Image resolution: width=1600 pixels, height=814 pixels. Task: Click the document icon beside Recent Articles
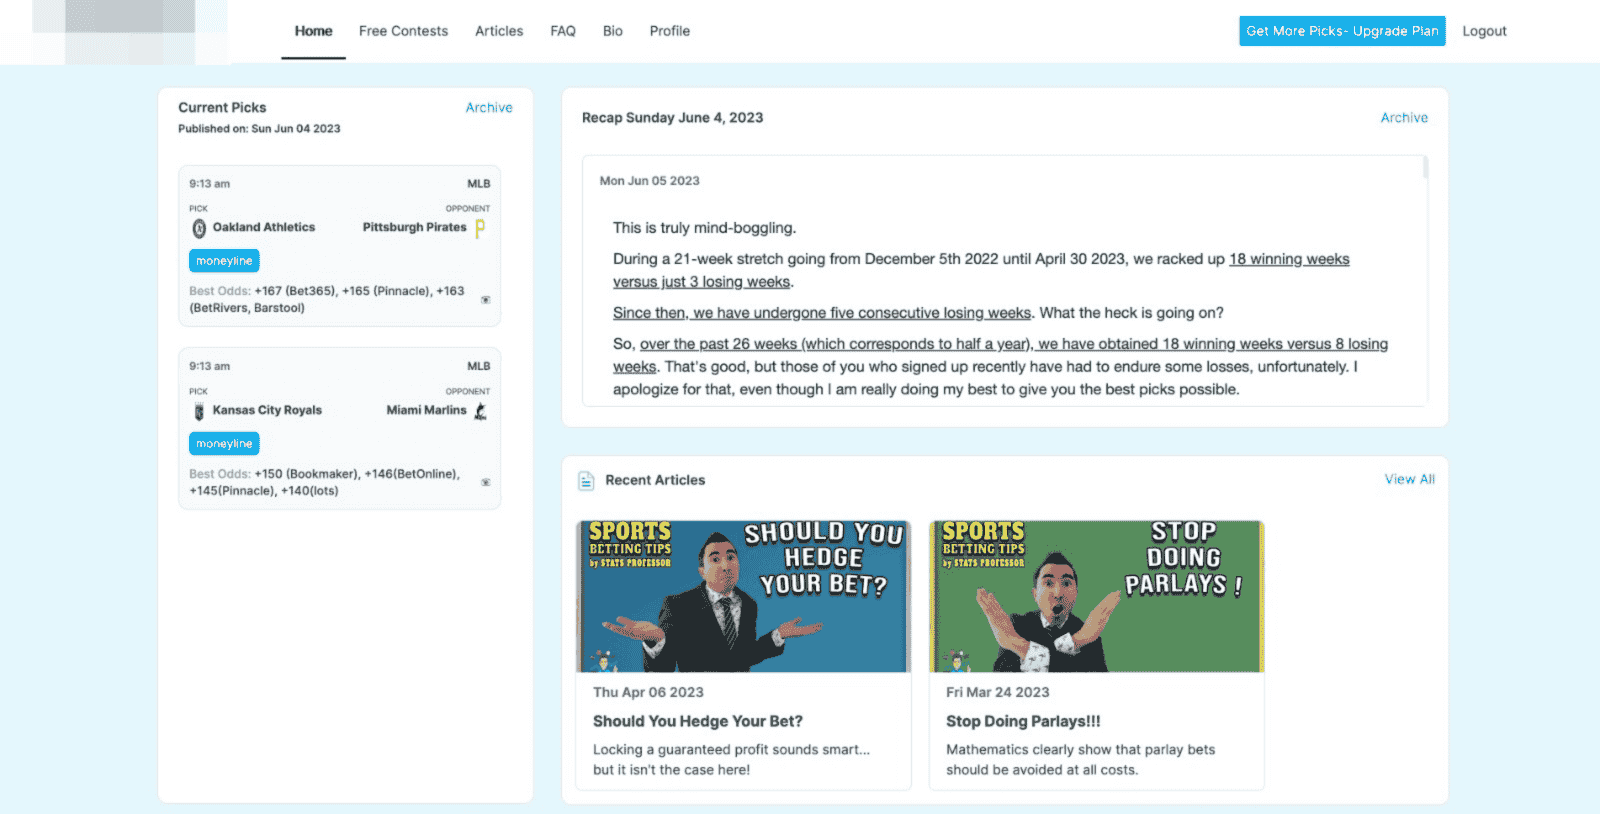coord(586,481)
